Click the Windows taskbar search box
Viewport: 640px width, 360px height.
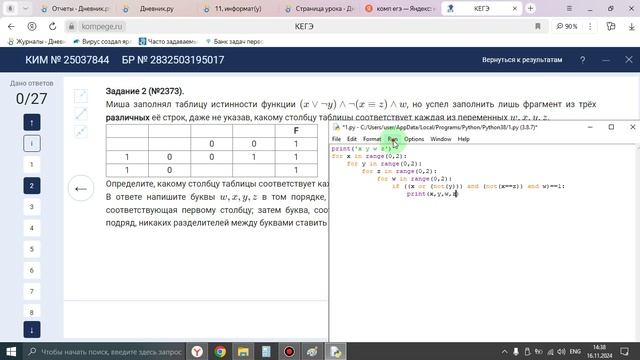click(x=104, y=351)
